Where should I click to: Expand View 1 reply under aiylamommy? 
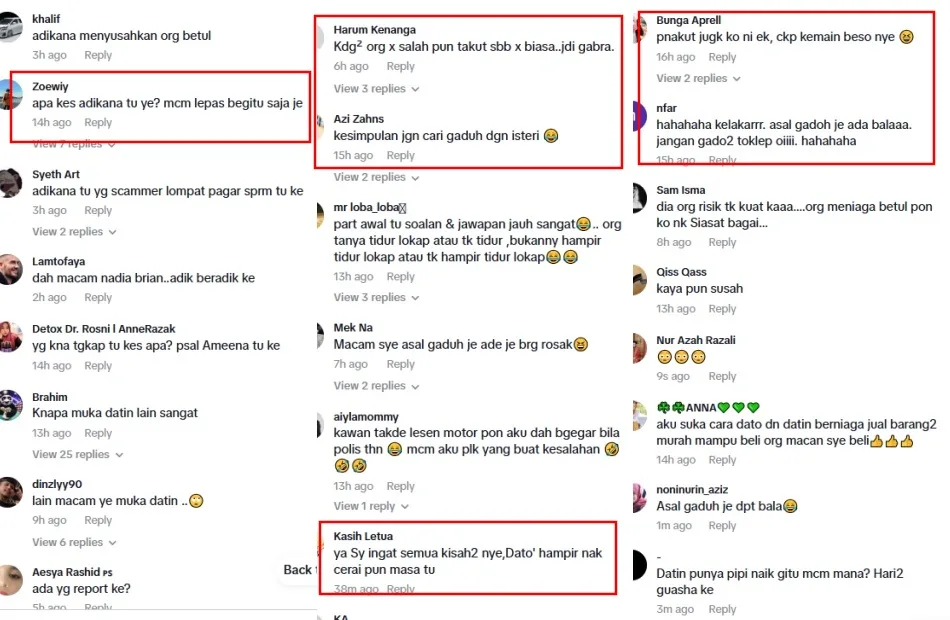(371, 506)
